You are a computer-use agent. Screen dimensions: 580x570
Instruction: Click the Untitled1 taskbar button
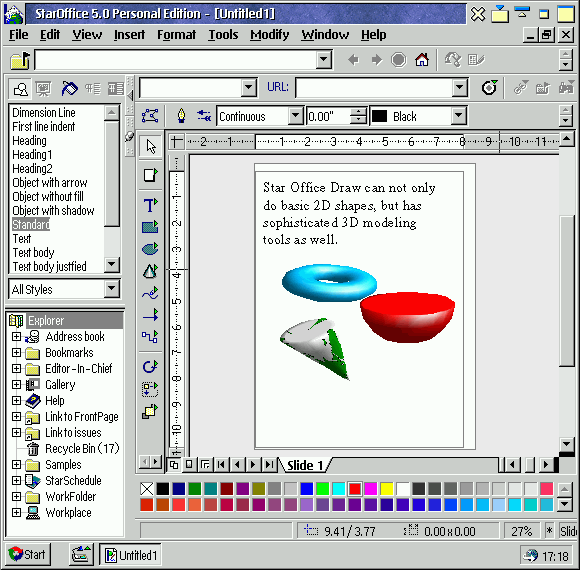pyautogui.click(x=131, y=555)
